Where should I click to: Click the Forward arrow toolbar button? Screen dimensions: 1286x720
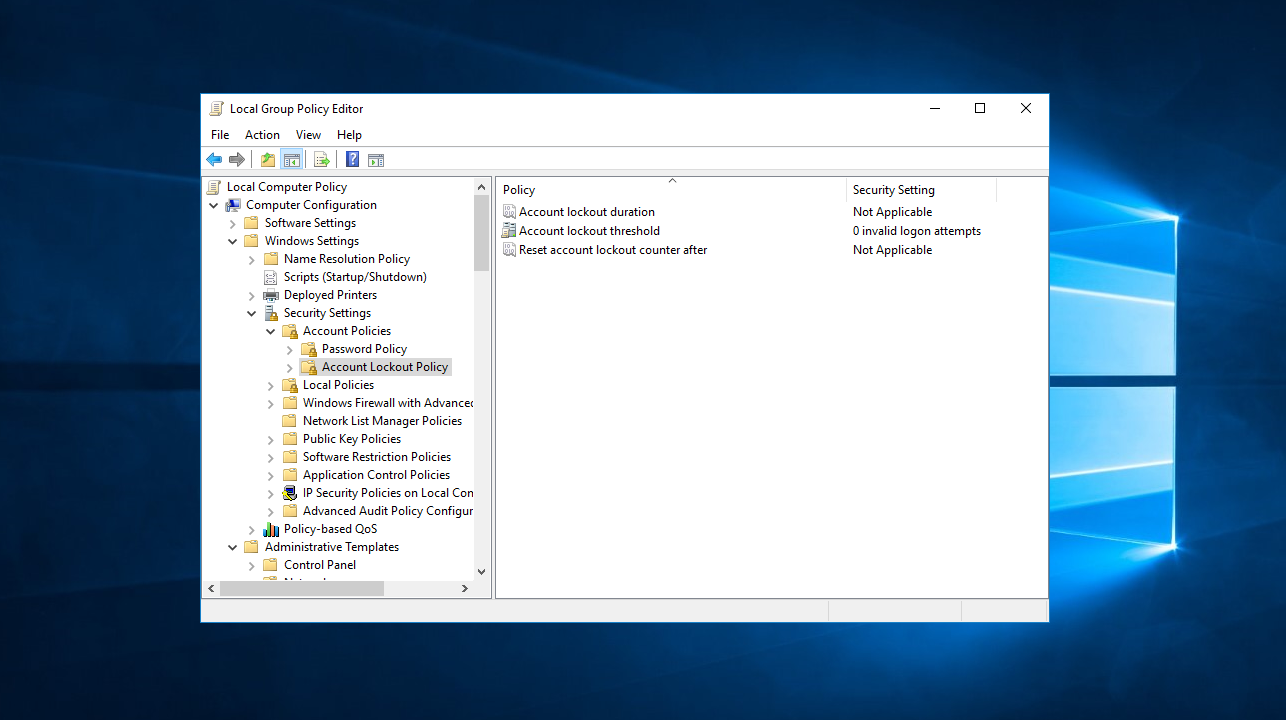[237, 160]
